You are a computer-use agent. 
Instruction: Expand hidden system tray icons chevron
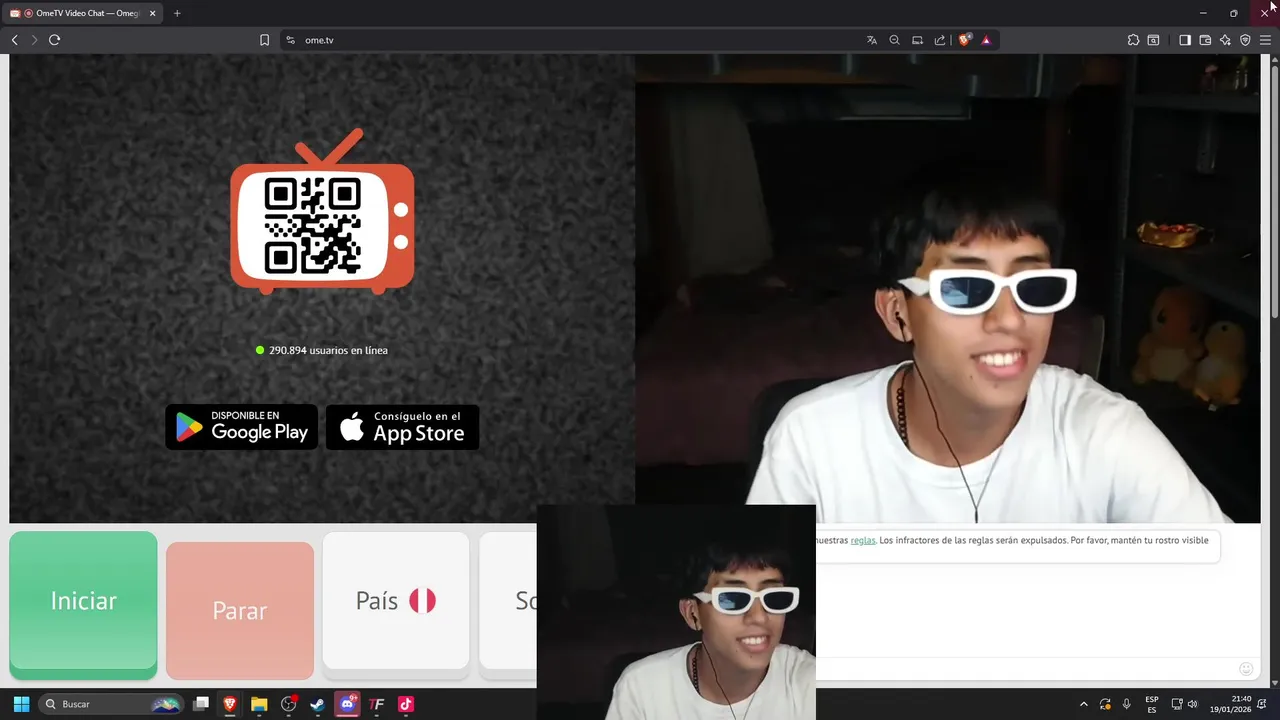pyautogui.click(x=1083, y=704)
